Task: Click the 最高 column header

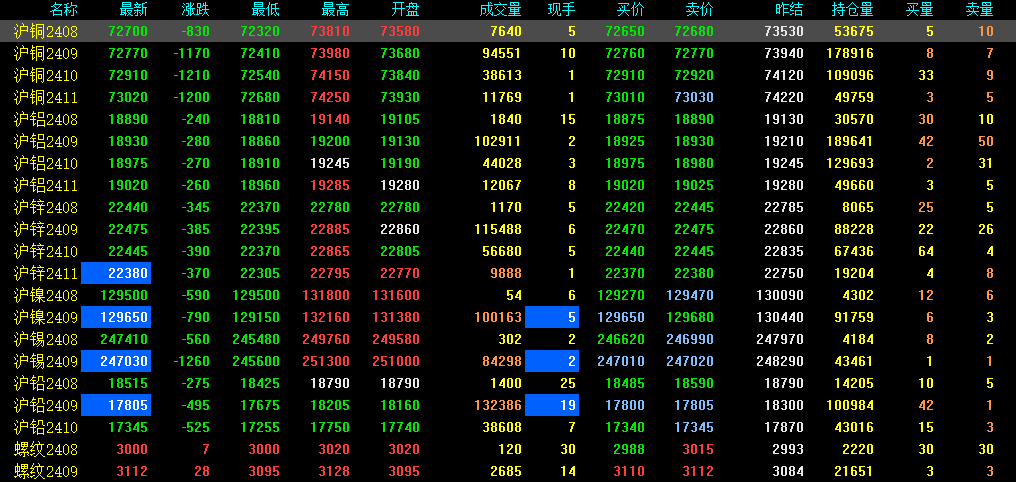Action: (x=336, y=9)
